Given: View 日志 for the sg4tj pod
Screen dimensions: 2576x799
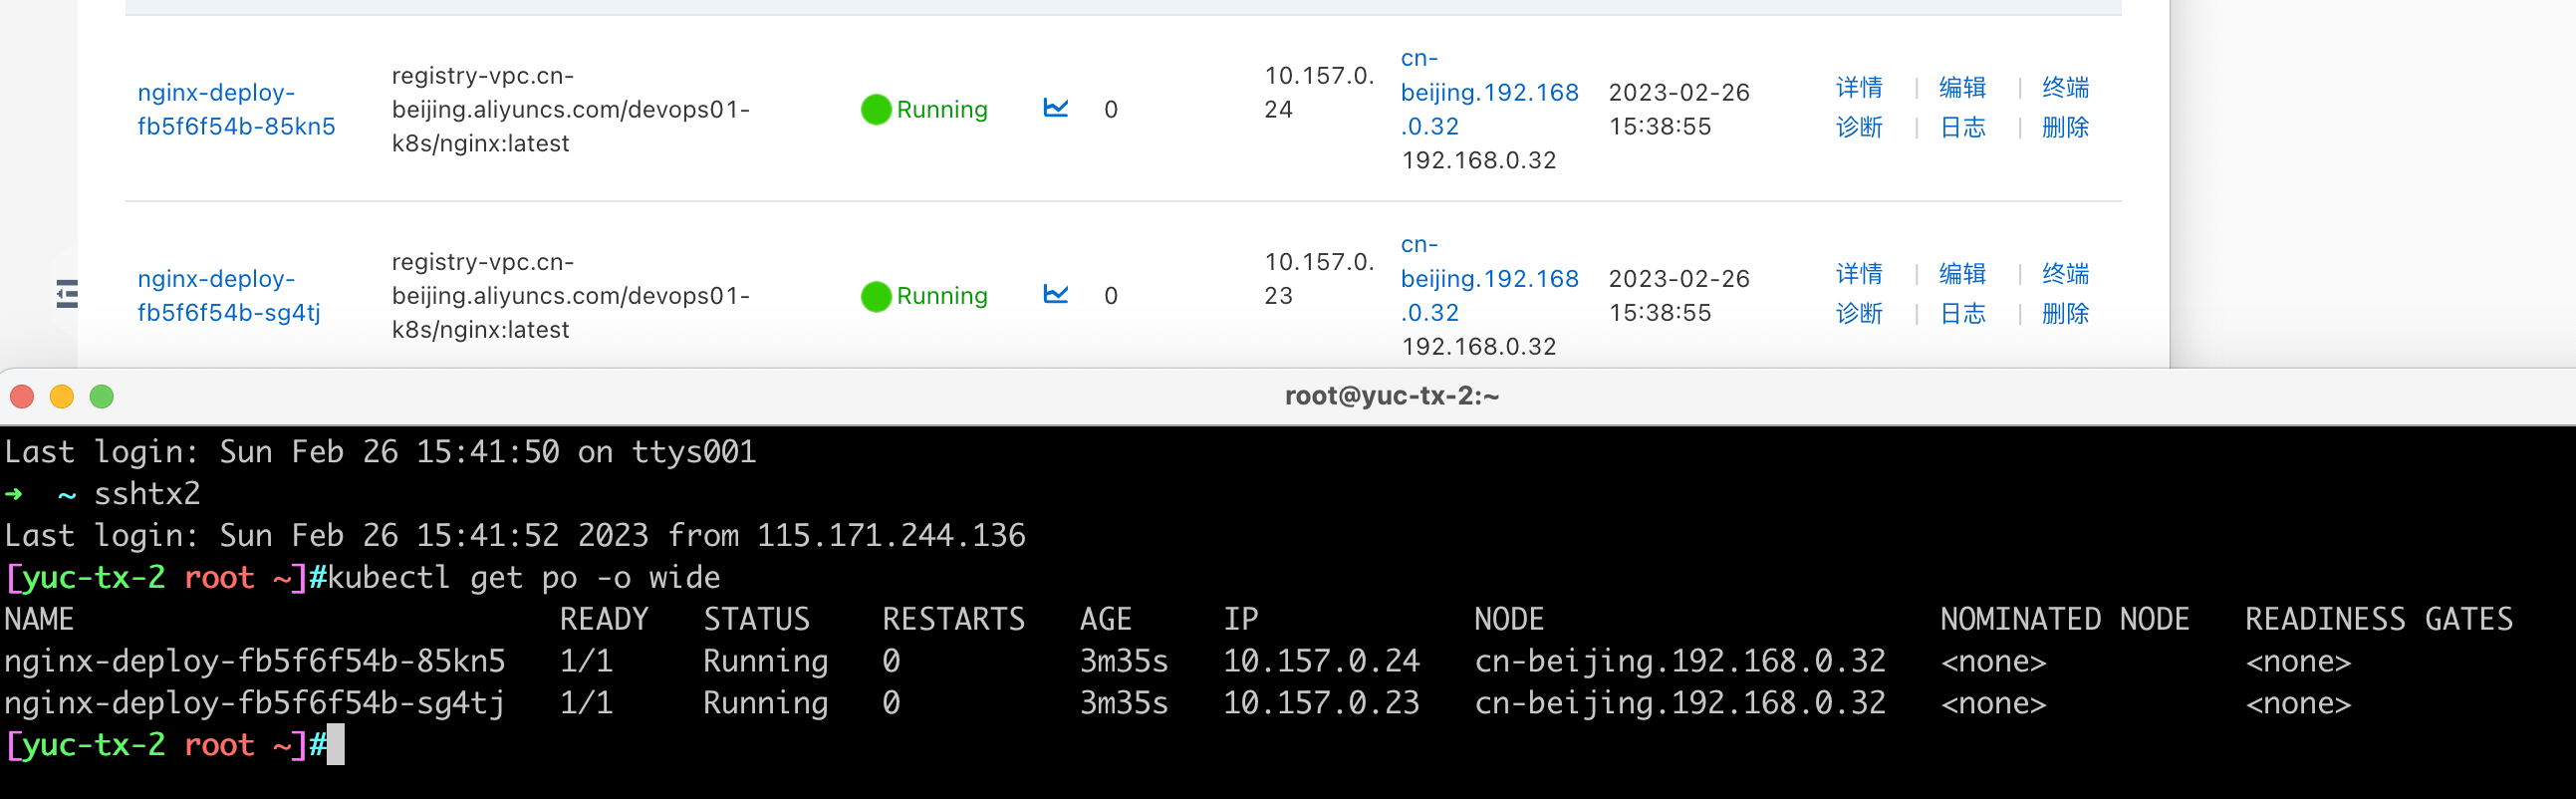Looking at the screenshot, I should click(1961, 314).
